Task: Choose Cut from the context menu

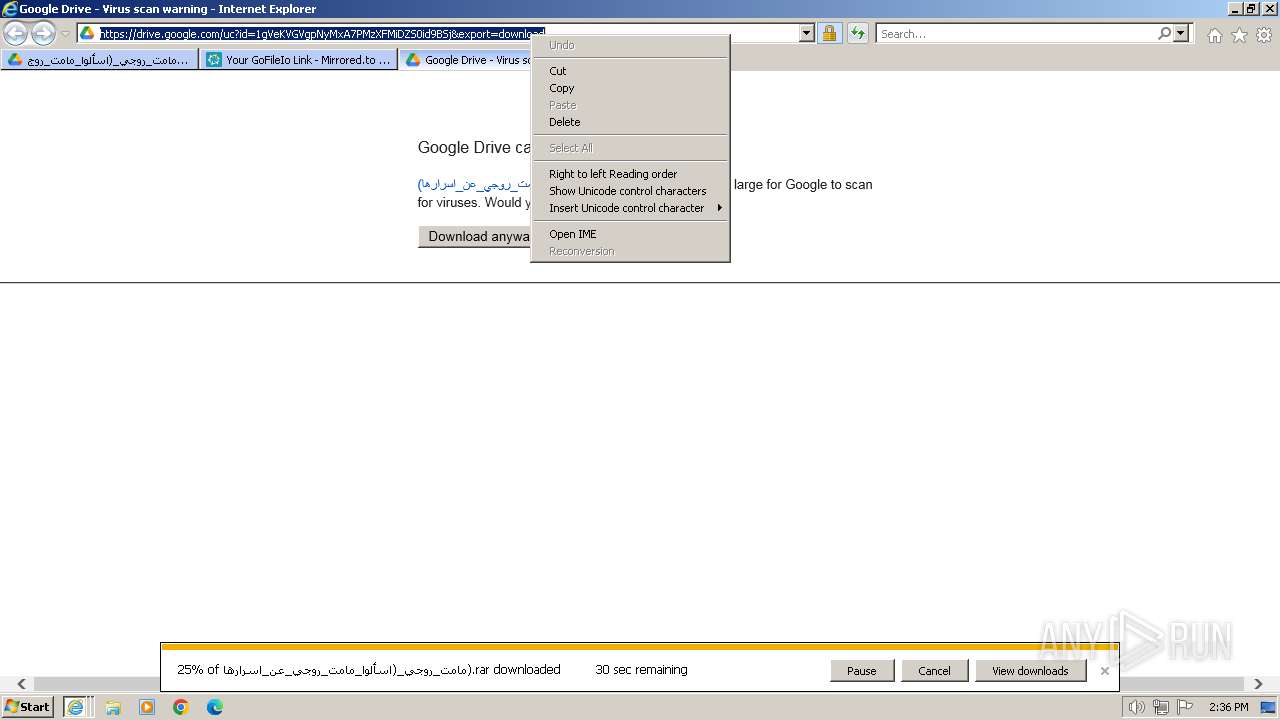Action: (629, 71)
